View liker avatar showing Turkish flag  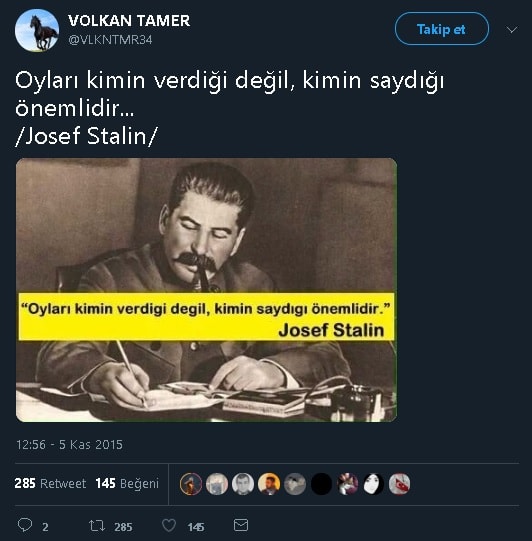(x=400, y=484)
